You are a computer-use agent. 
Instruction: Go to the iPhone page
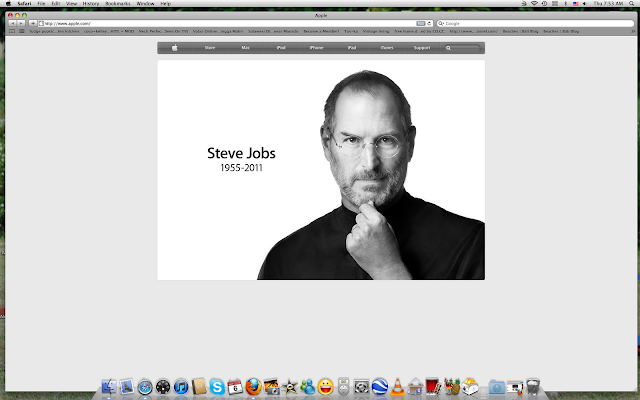click(316, 48)
